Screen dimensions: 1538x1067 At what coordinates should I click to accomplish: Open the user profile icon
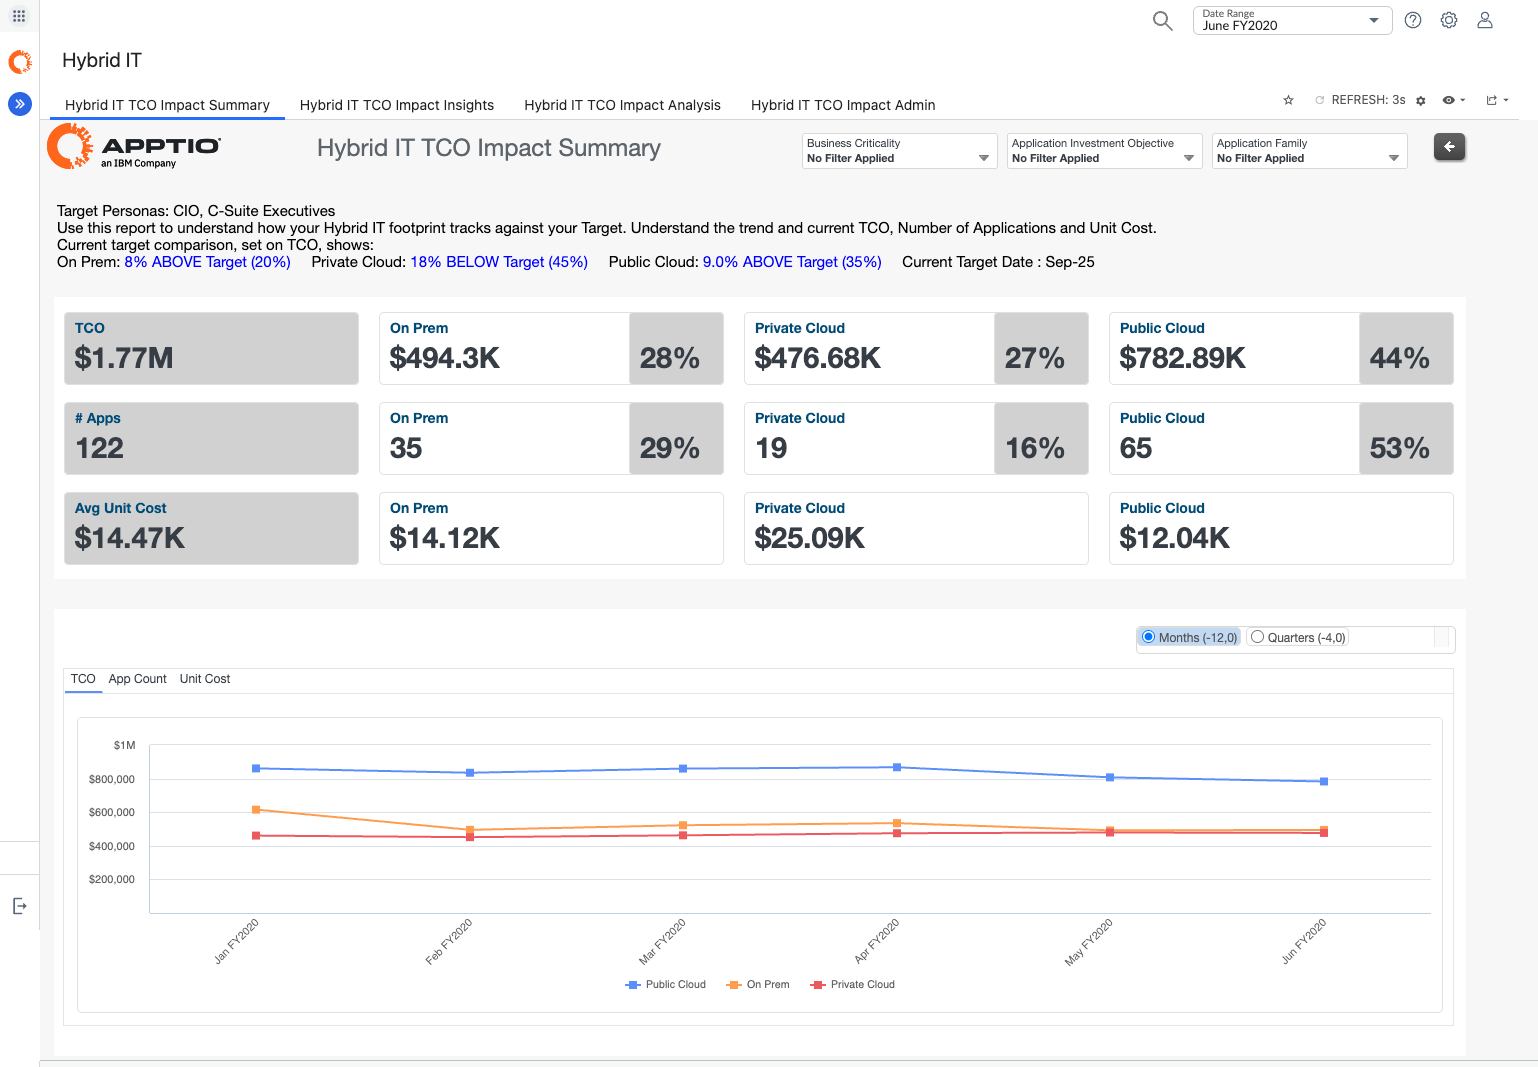[x=1484, y=21]
